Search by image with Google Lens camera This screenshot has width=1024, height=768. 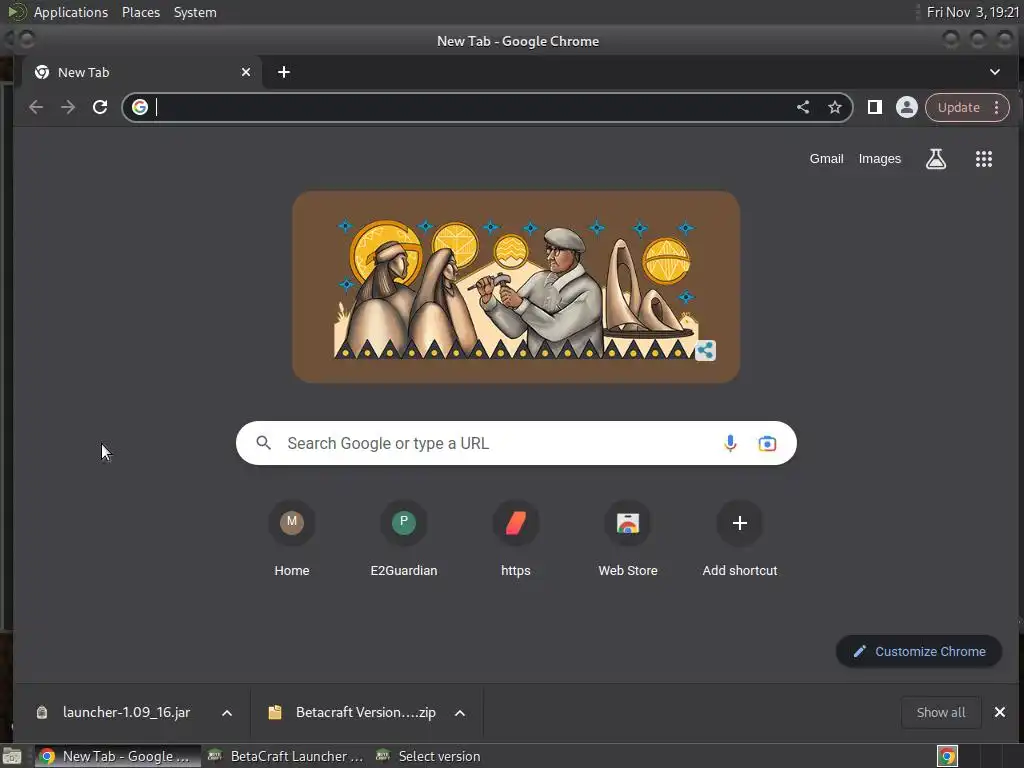(x=767, y=443)
